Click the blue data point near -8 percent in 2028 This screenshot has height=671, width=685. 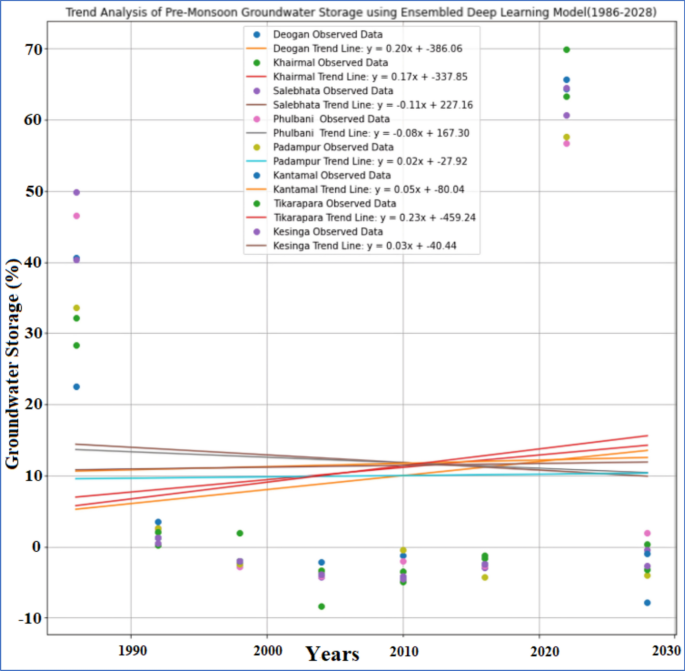click(x=647, y=603)
